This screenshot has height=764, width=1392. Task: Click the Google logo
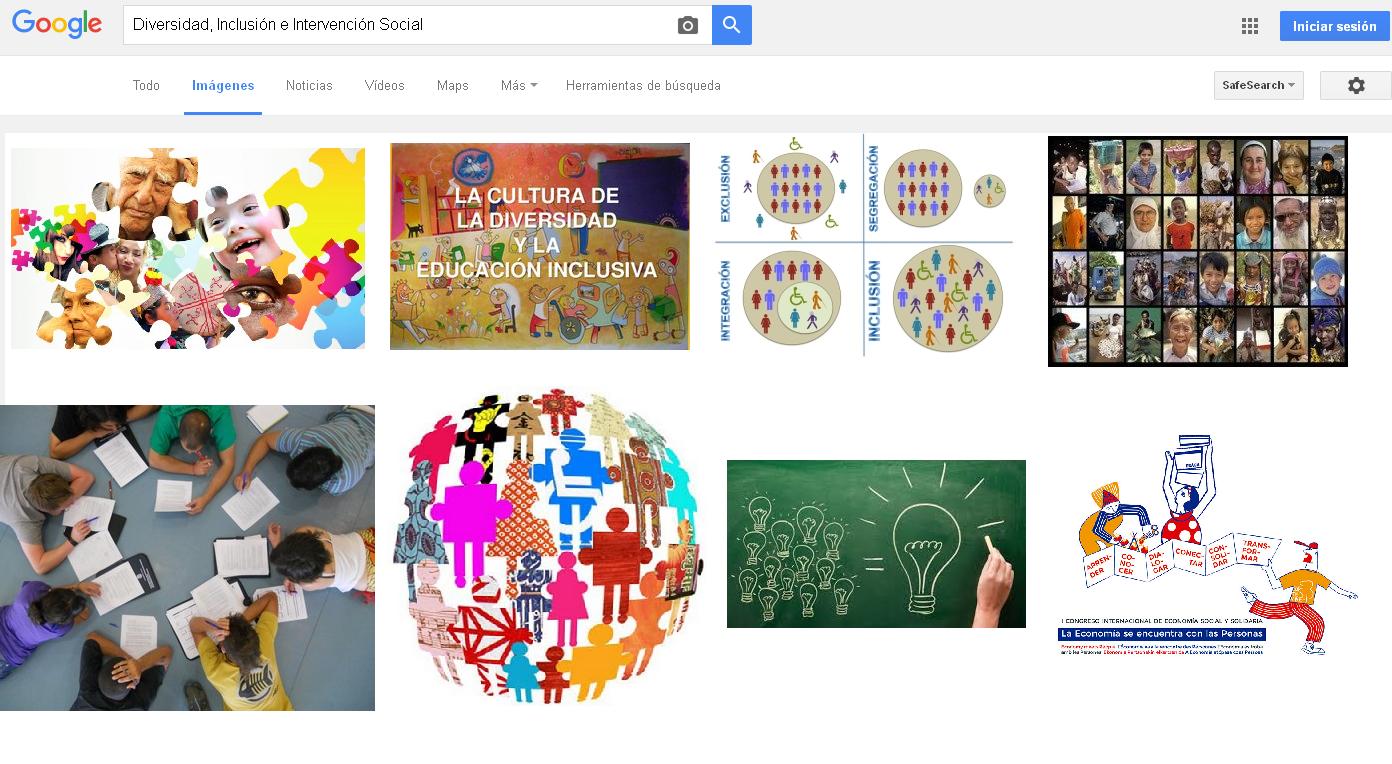pyautogui.click(x=57, y=25)
